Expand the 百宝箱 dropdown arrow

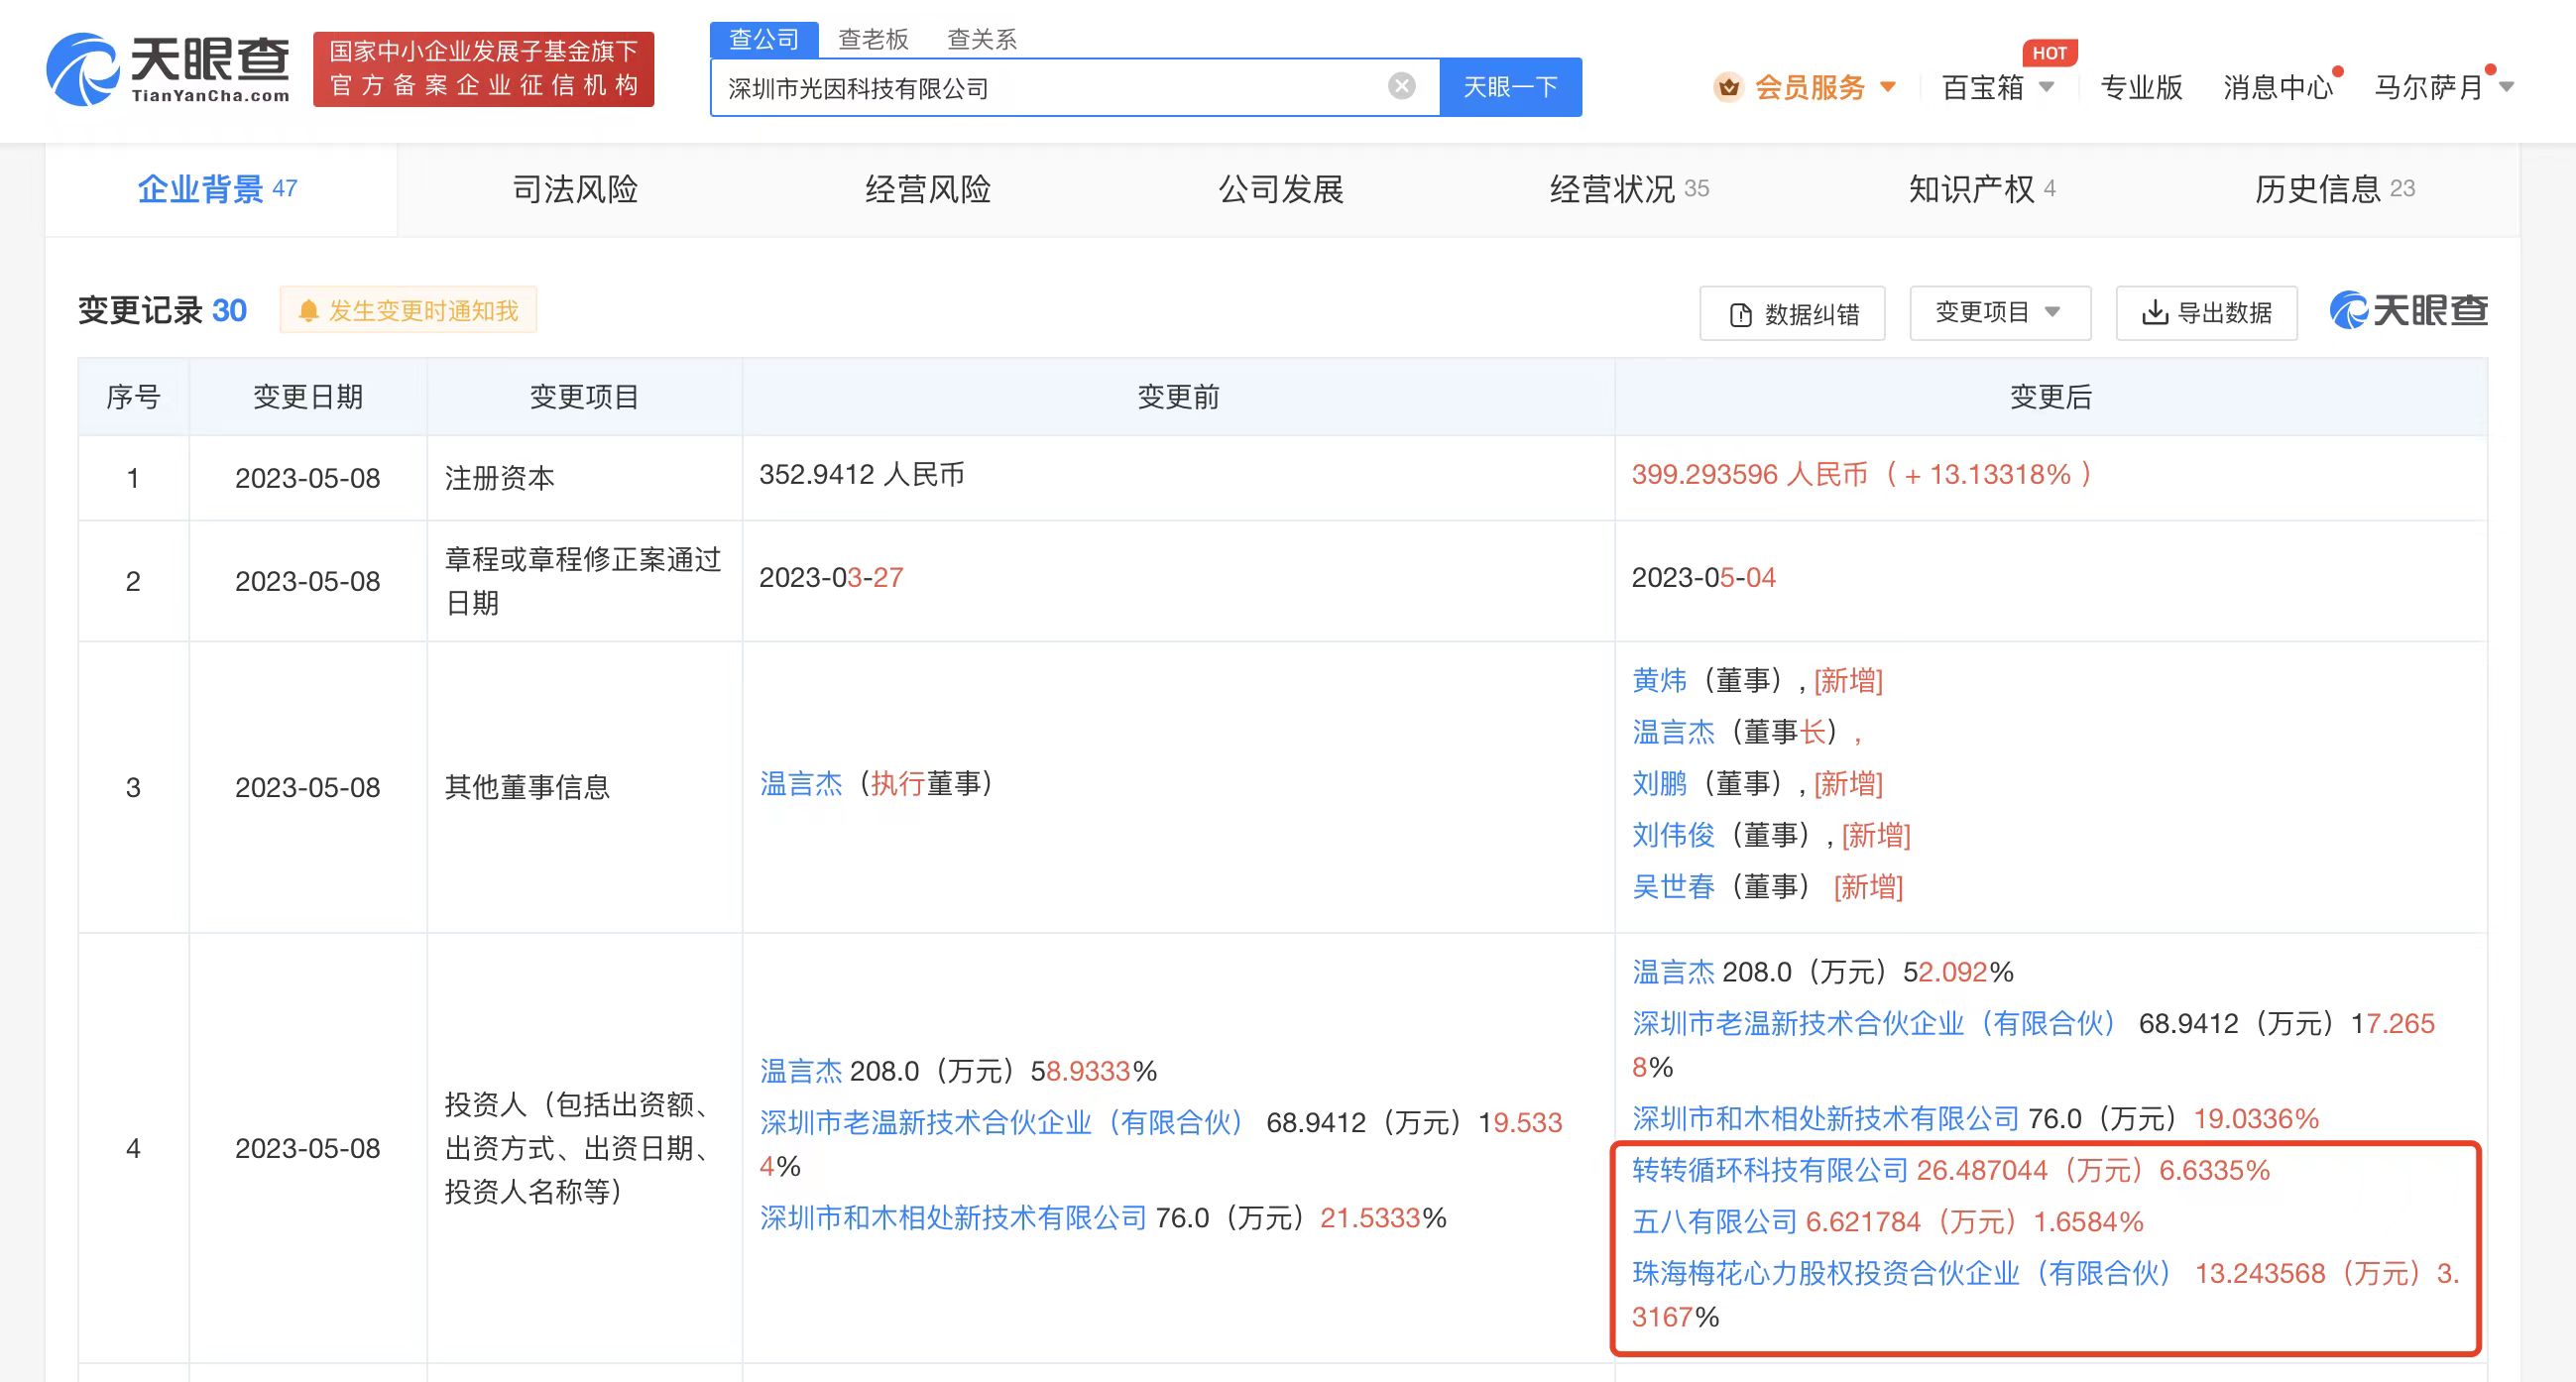(2046, 87)
